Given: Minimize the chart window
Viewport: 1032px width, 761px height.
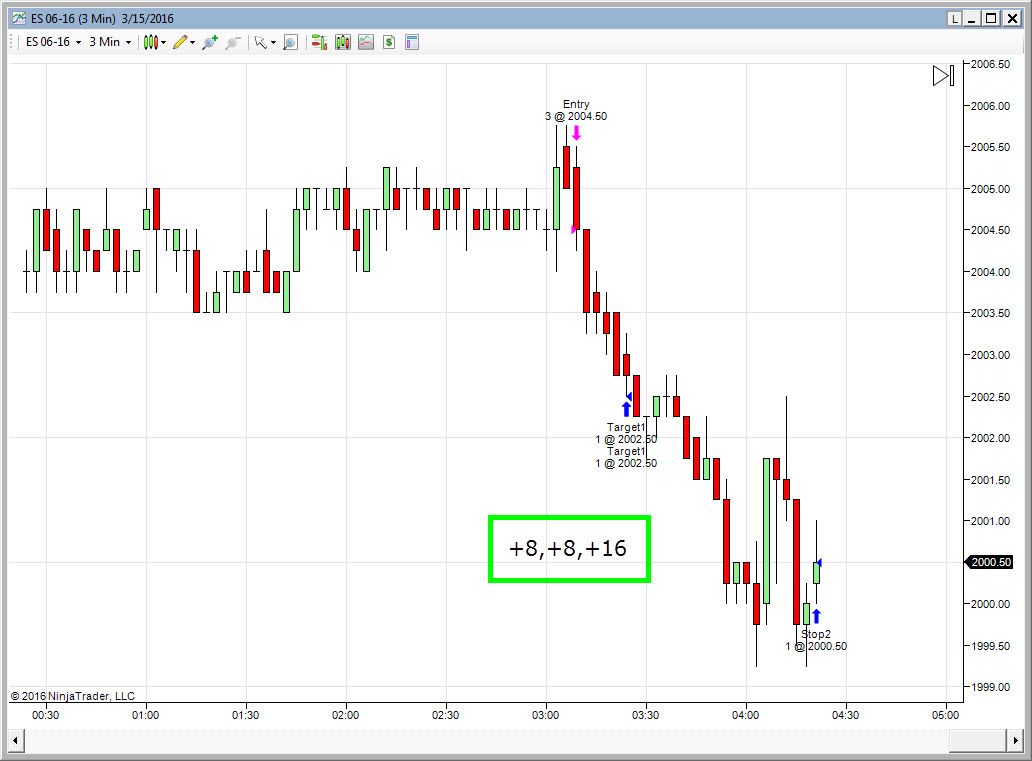Looking at the screenshot, I should [x=972, y=18].
